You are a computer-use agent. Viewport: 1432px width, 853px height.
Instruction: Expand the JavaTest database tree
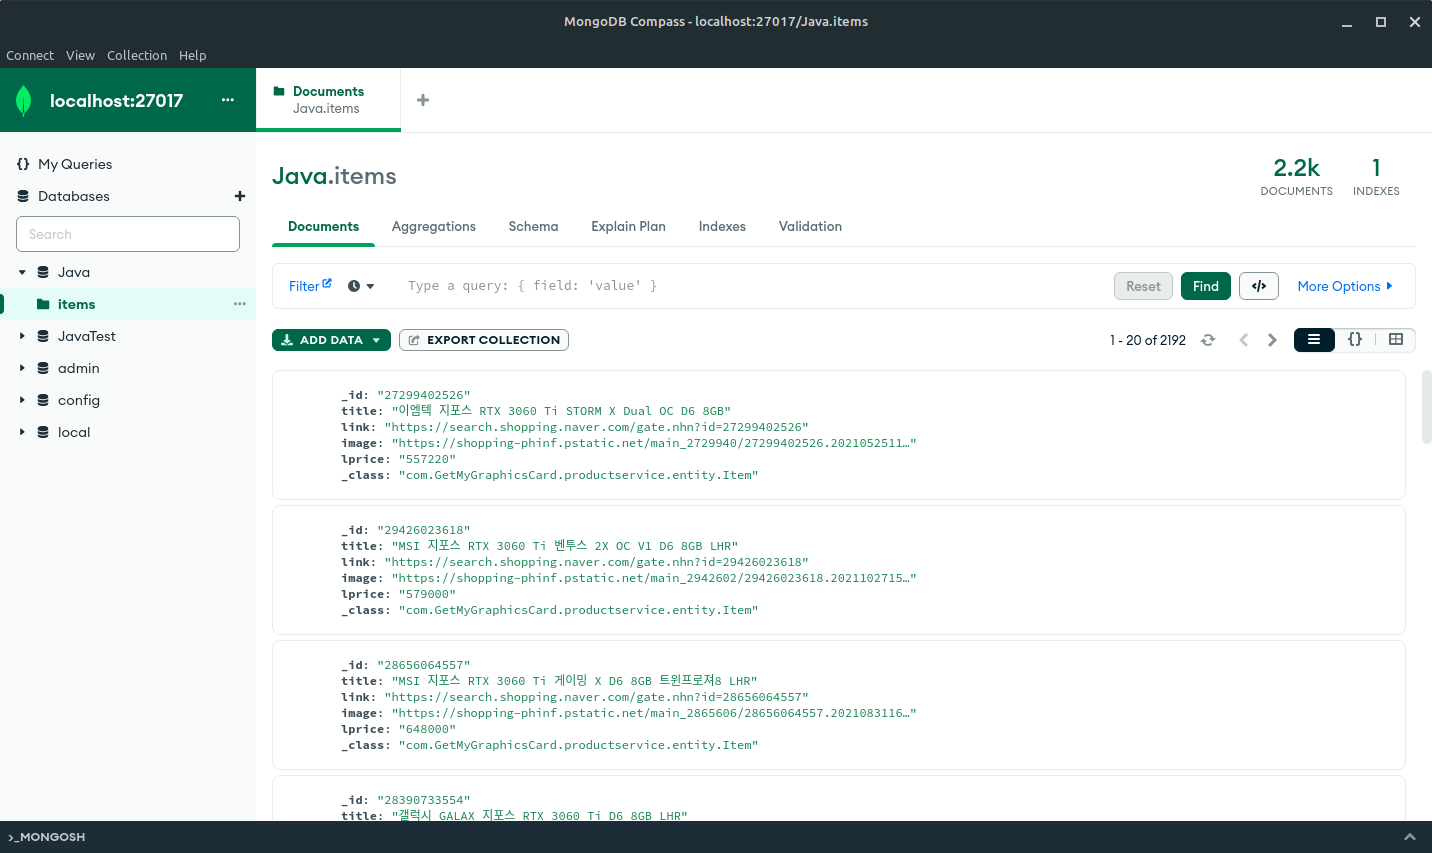click(22, 336)
